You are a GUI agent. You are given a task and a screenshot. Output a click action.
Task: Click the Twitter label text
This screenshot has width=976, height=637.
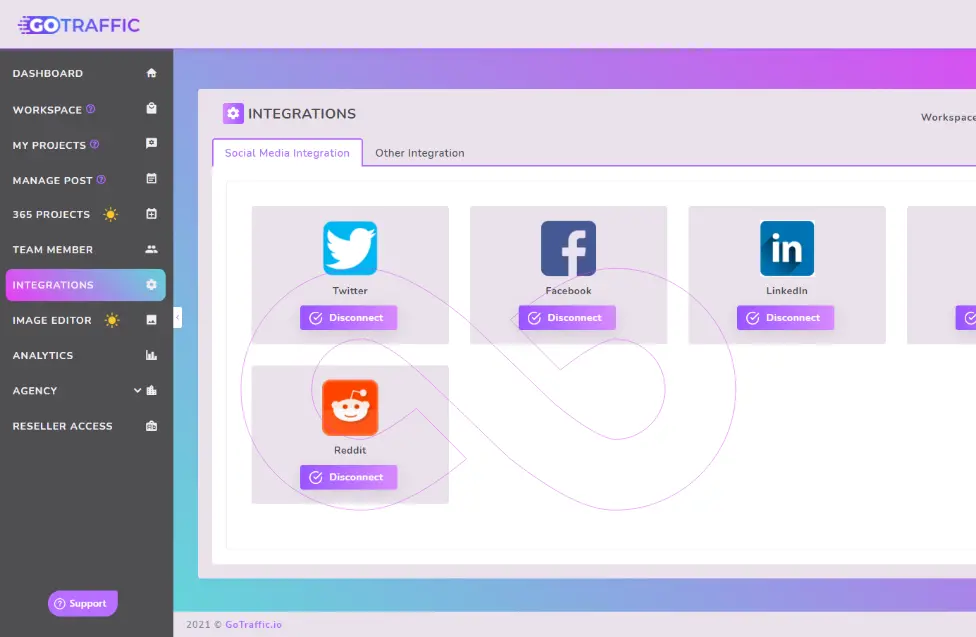coord(350,291)
